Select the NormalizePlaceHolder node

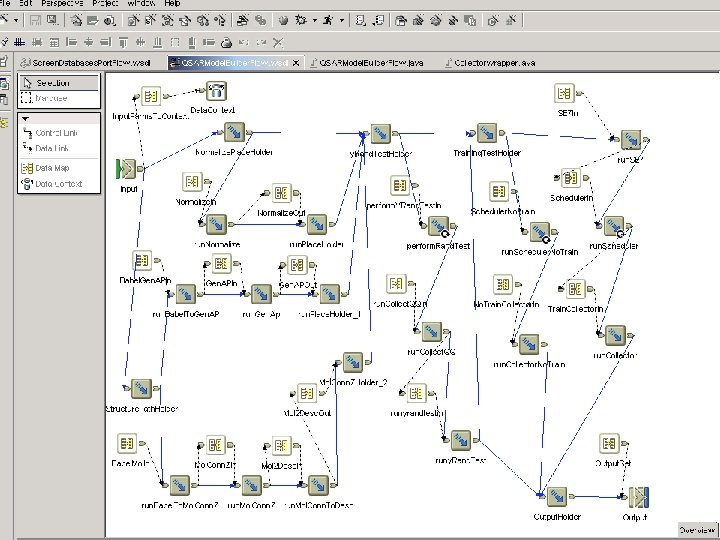pyautogui.click(x=234, y=132)
